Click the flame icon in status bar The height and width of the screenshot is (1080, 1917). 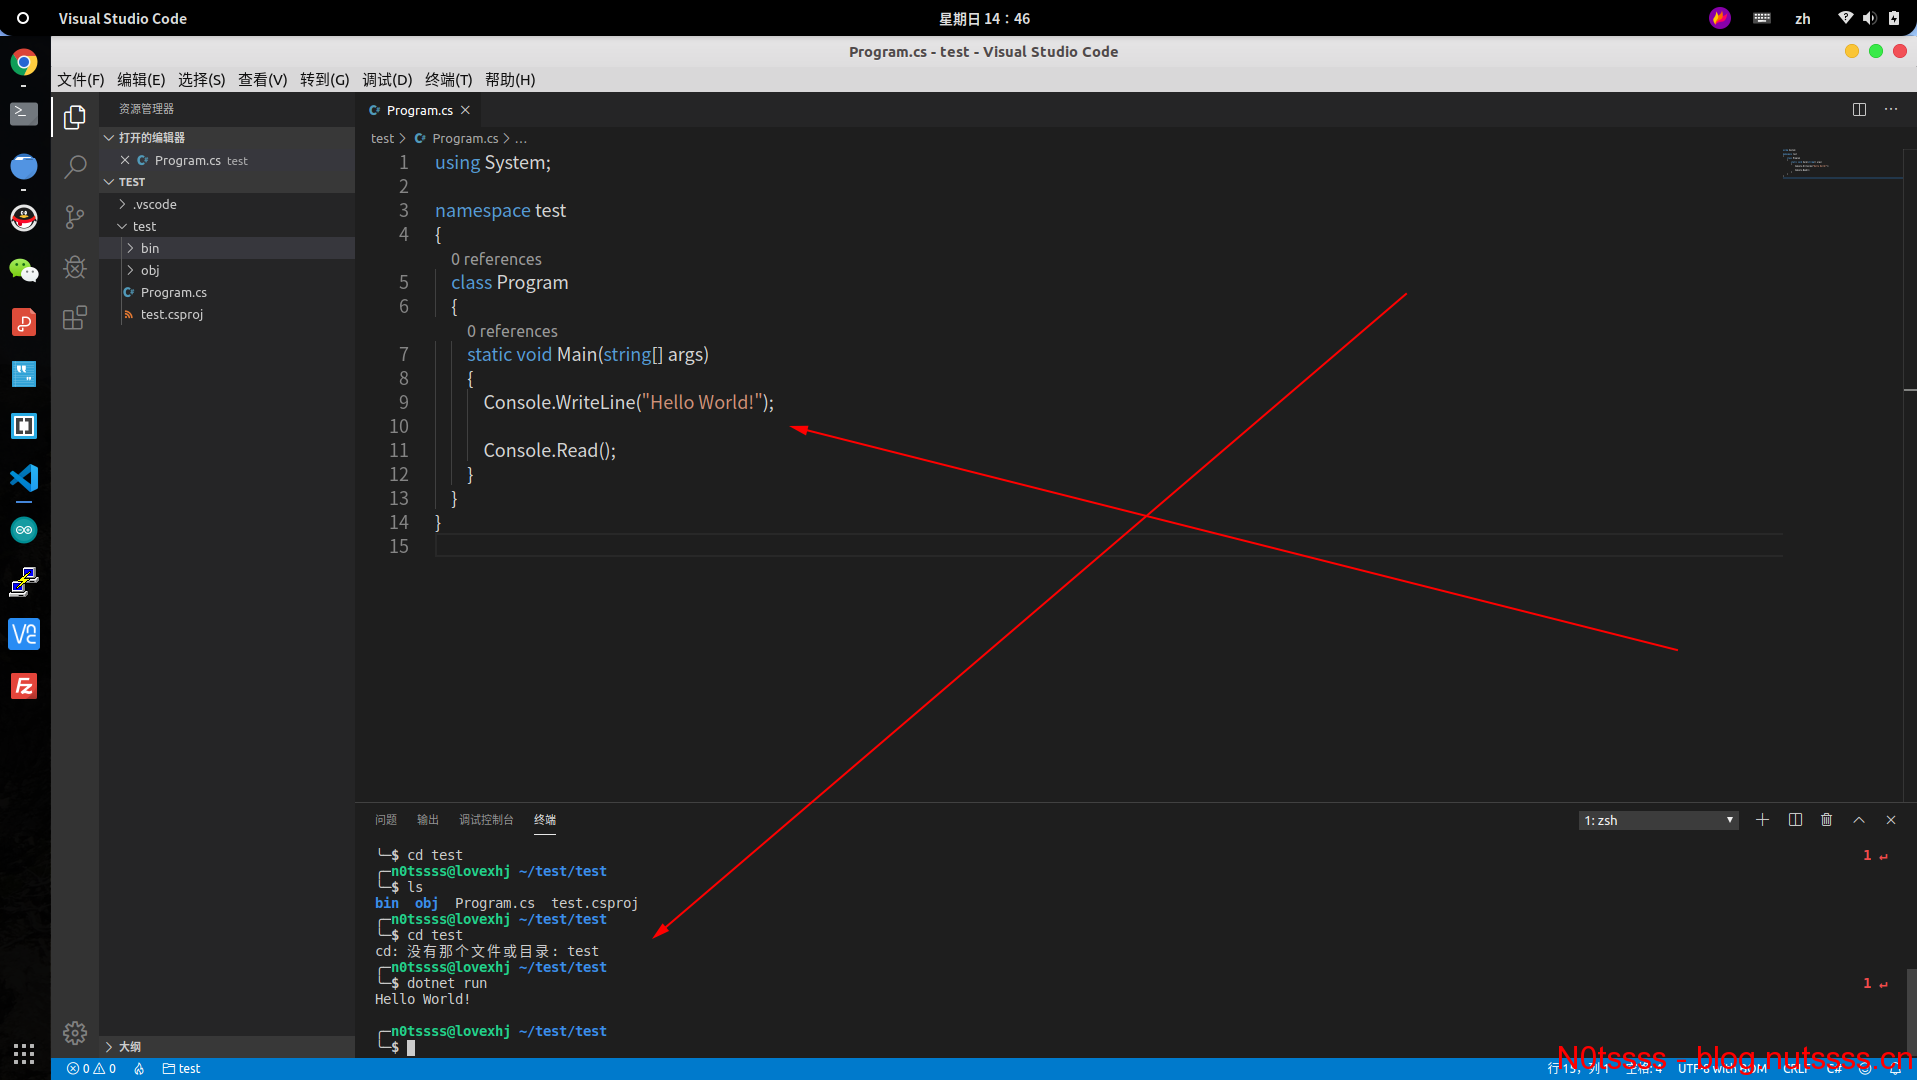139,1068
